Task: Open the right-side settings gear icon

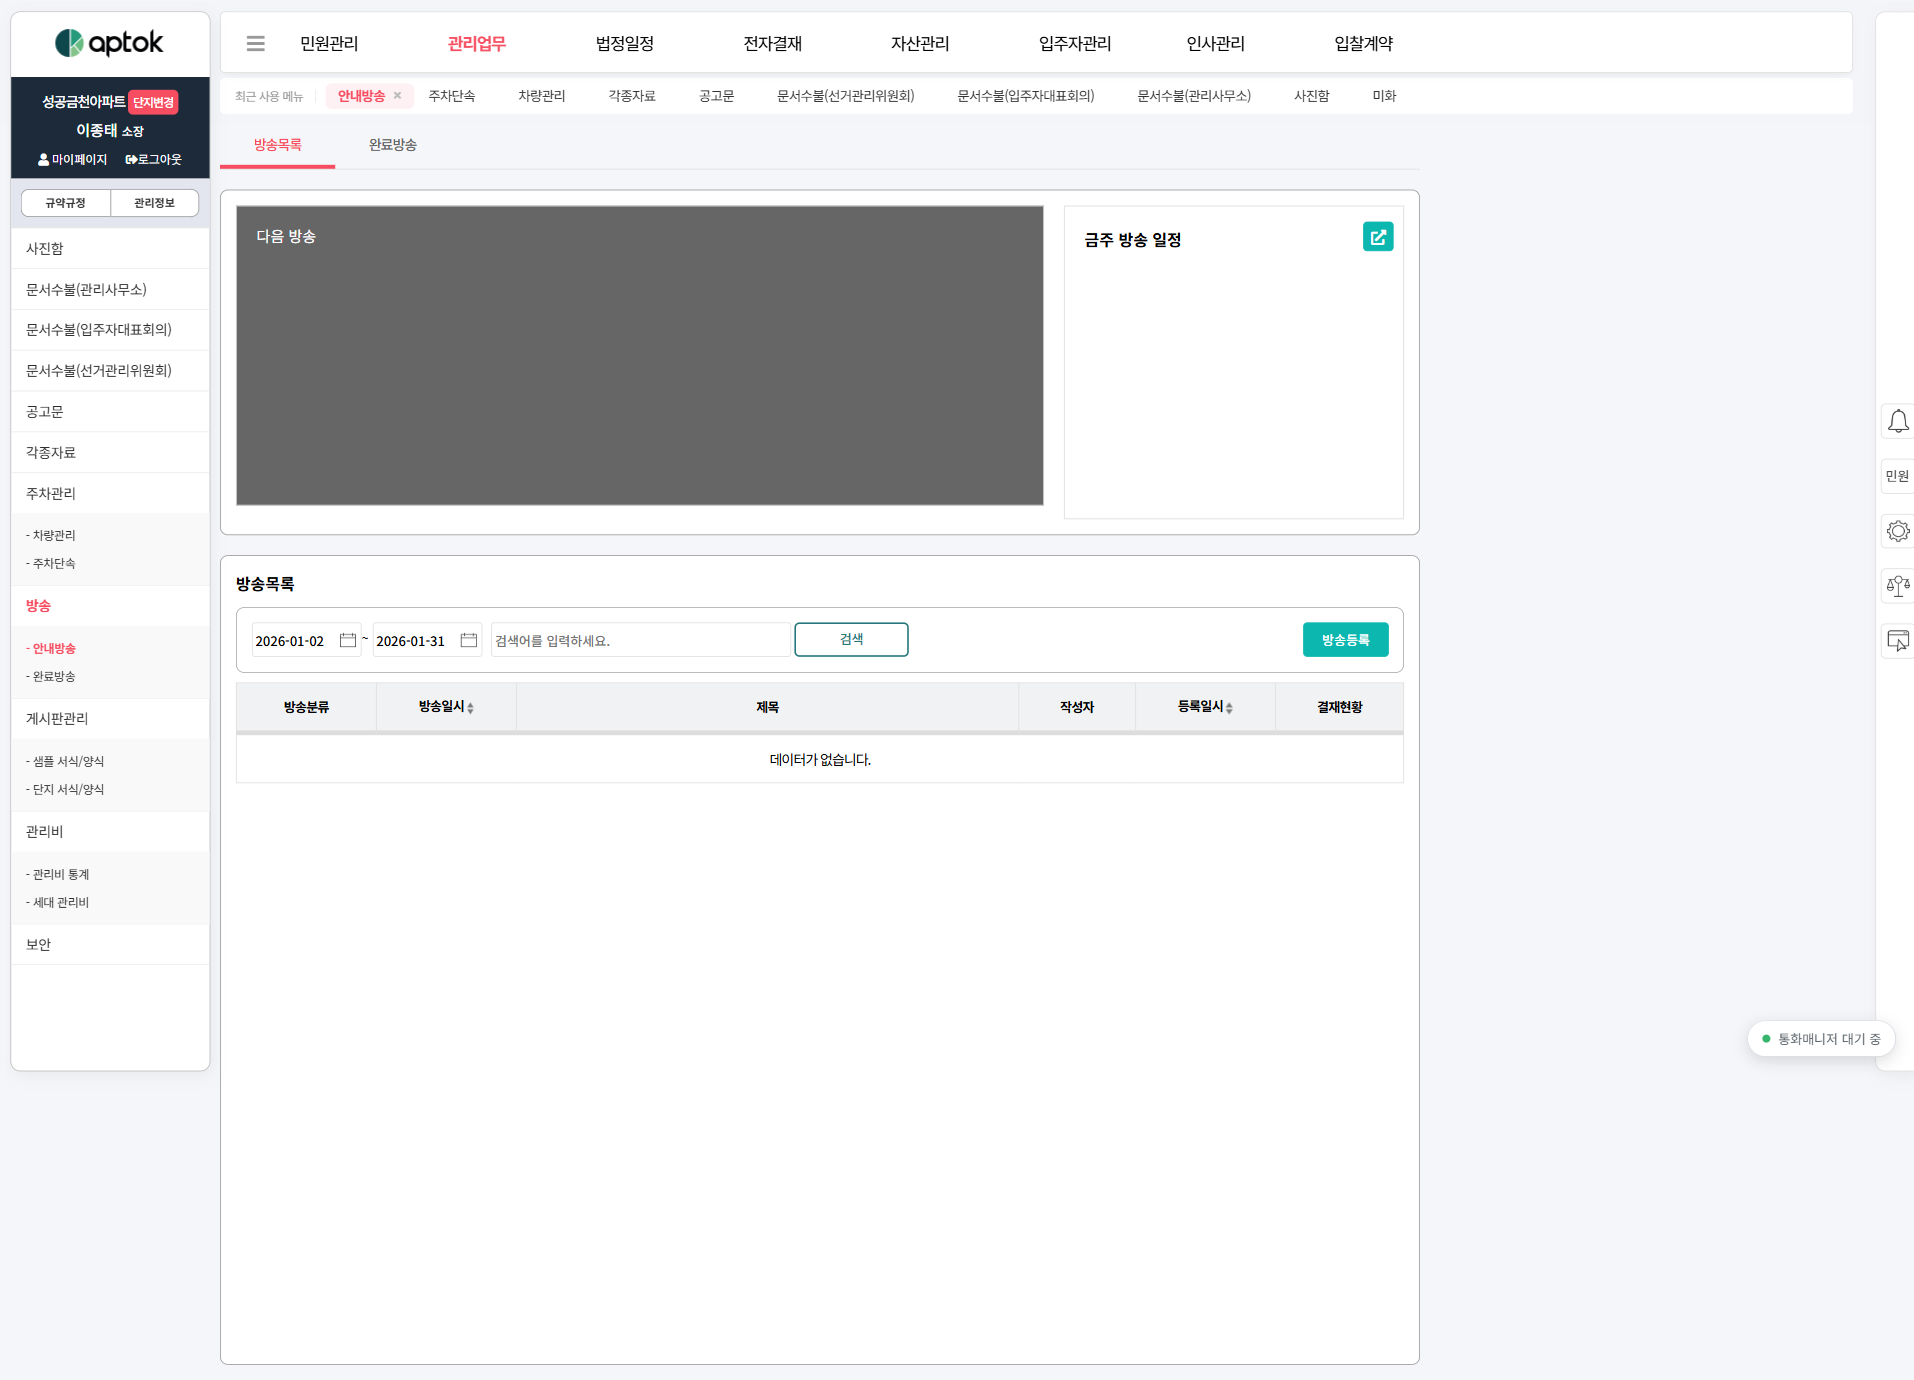Action: tap(1897, 531)
